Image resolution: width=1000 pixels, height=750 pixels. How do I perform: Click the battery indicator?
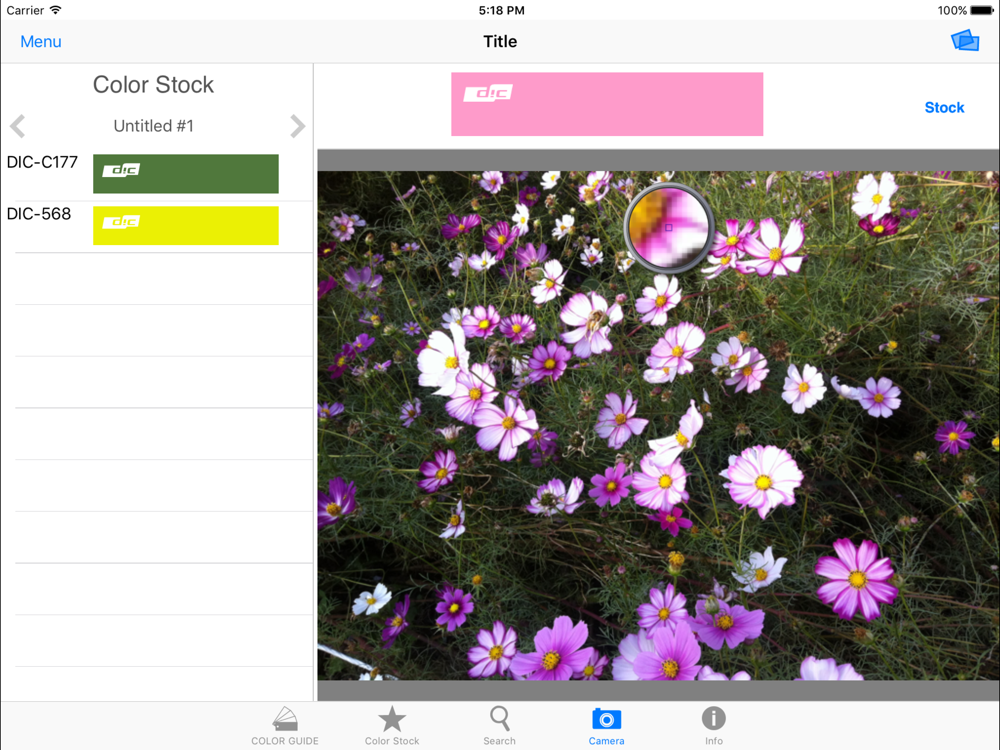click(981, 10)
